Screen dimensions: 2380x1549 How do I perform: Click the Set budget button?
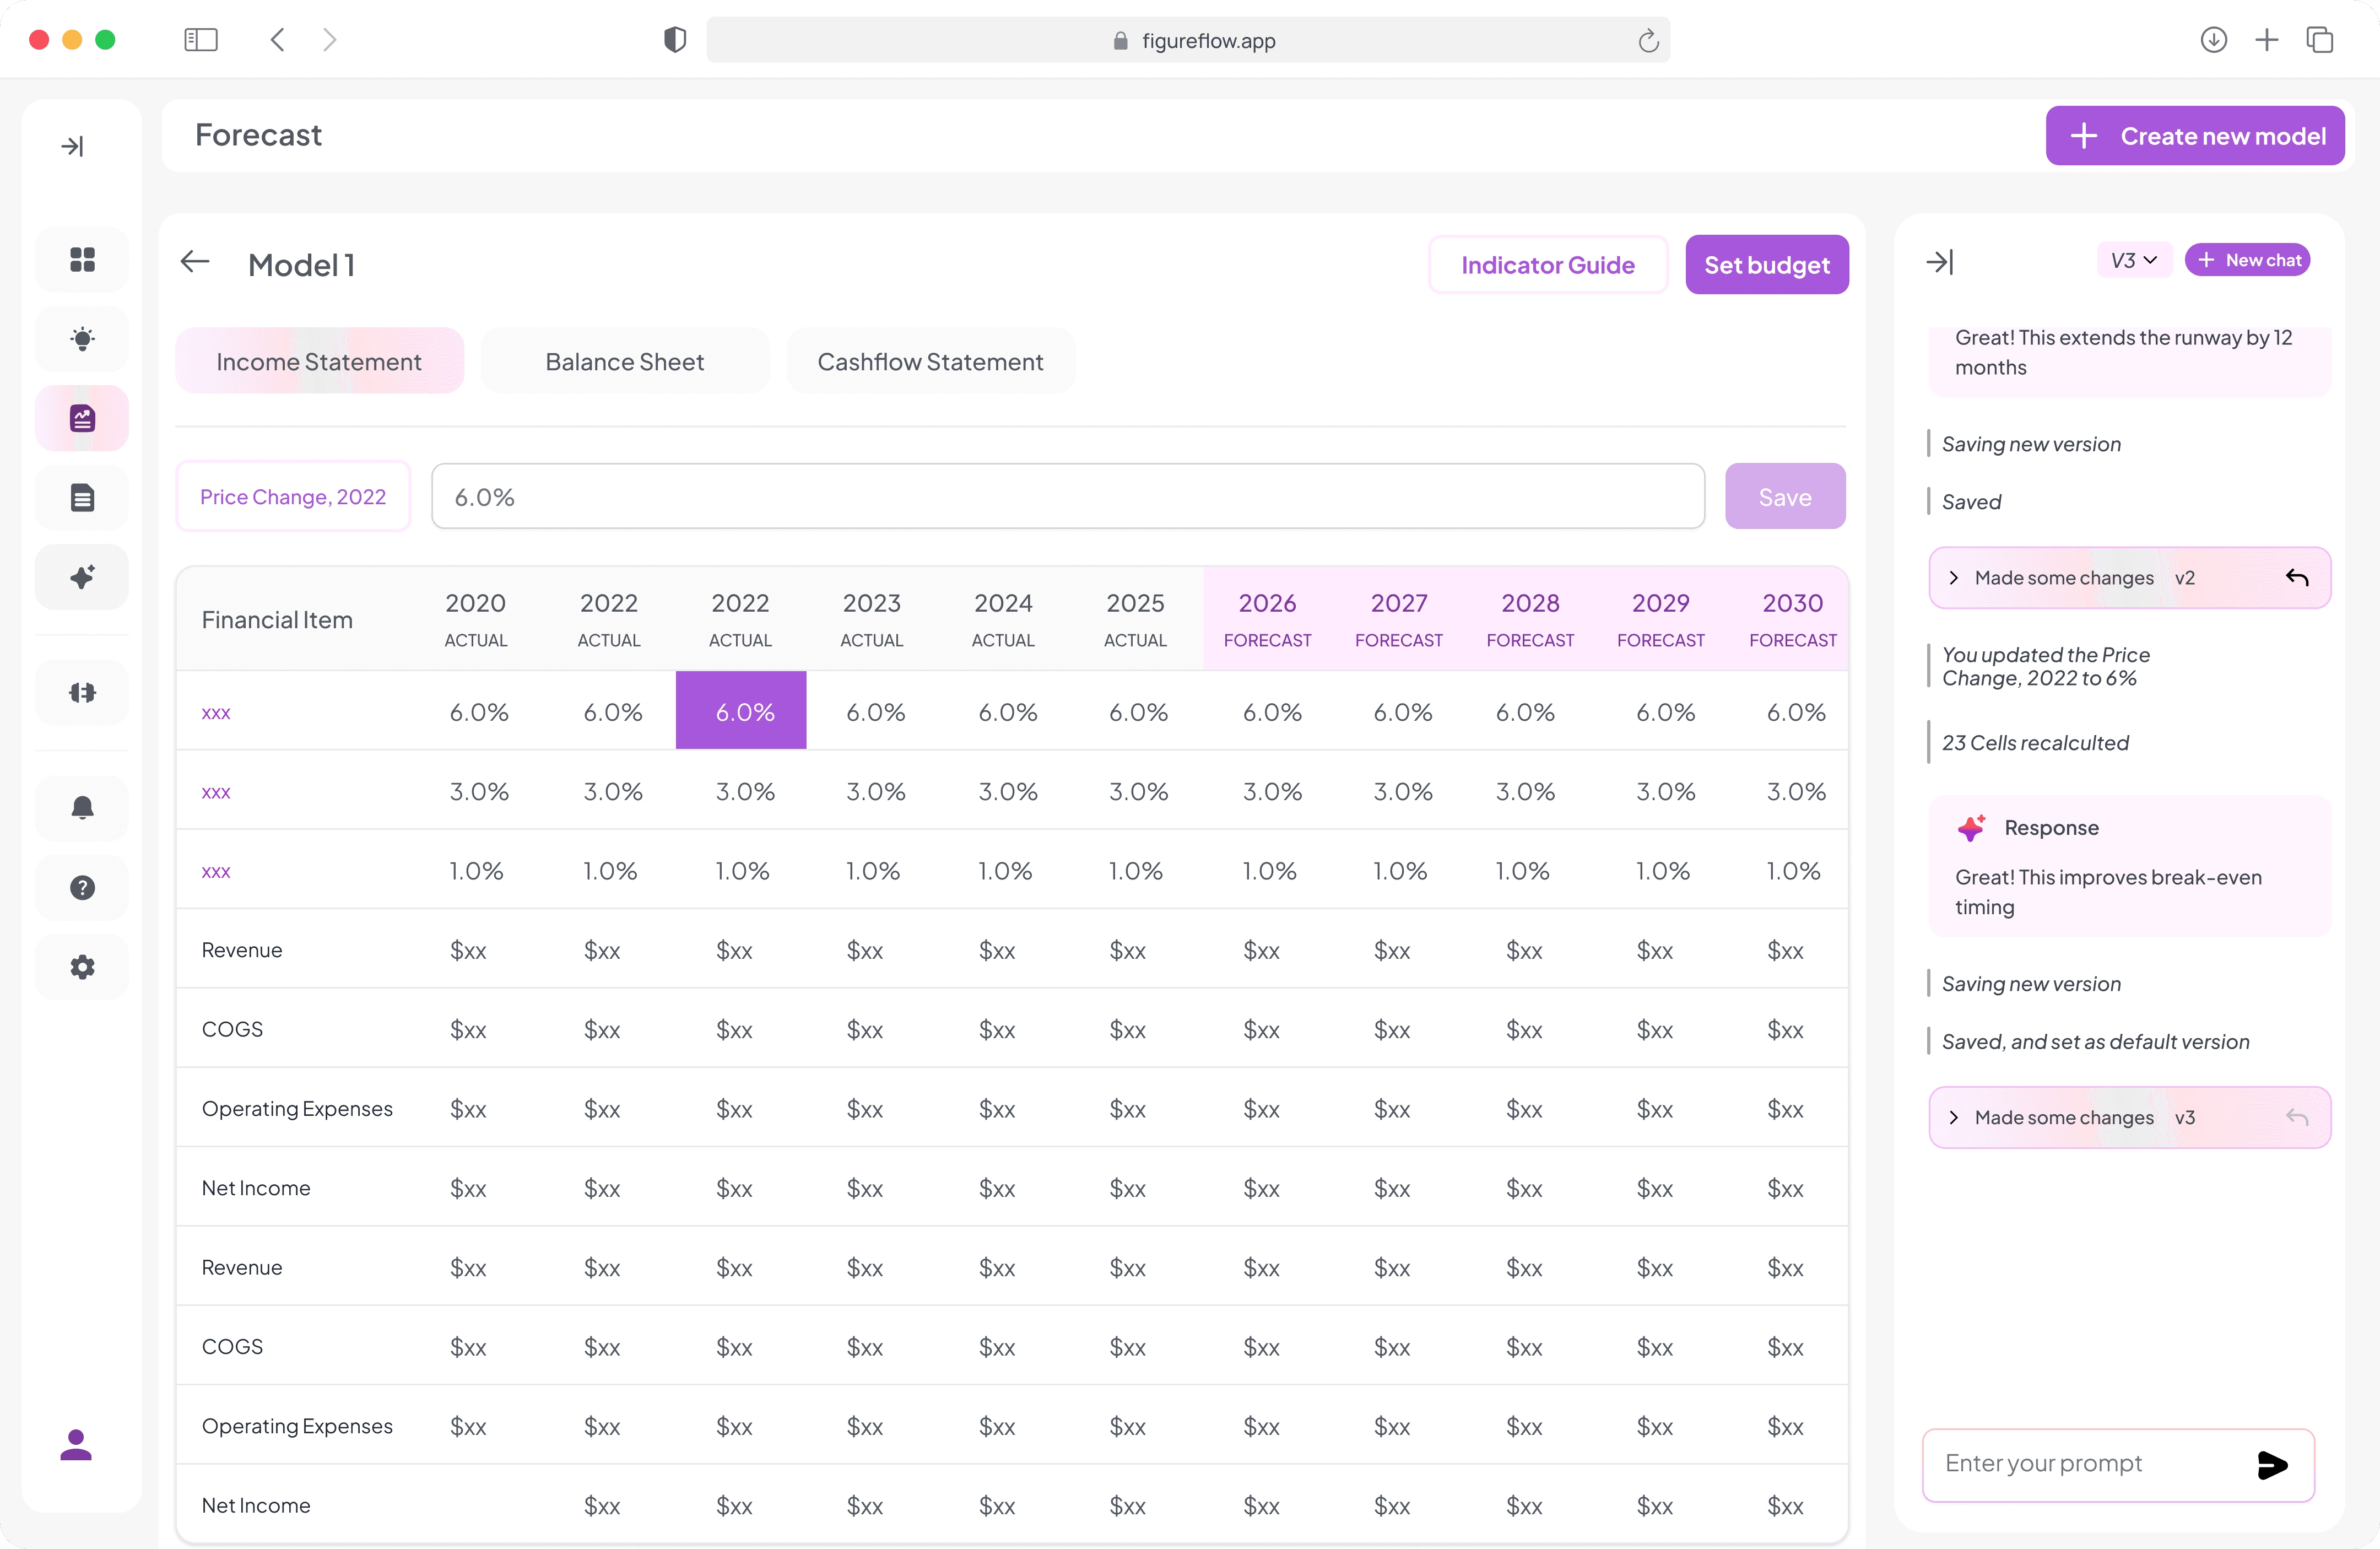(1767, 265)
